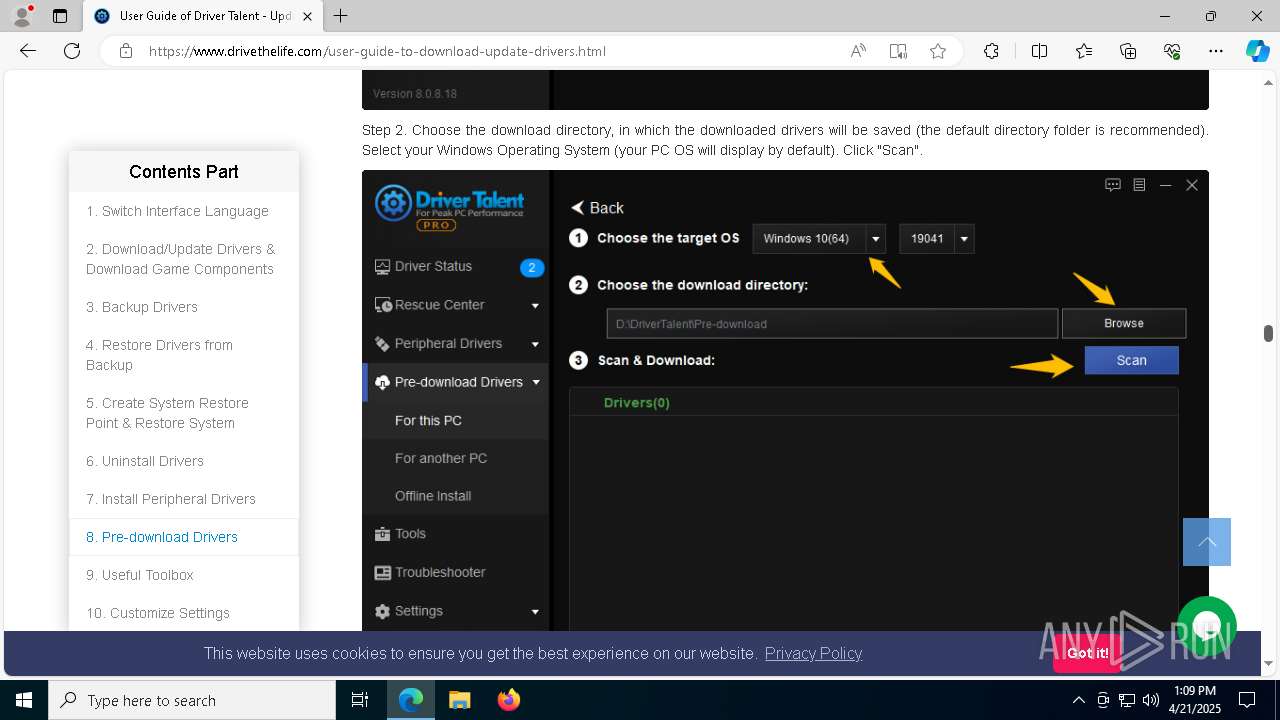The image size is (1280, 720).
Task: Click the browser profile icon
Action: pyautogui.click(x=22, y=16)
